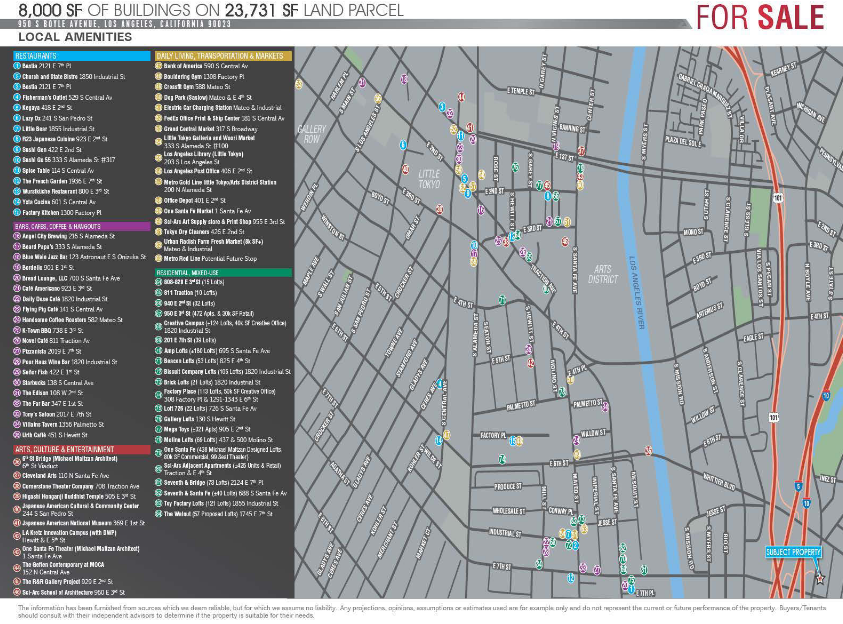Viewport: 843px width, 624px height.
Task: Click the Interstate 5 highway shield on map
Action: coord(799,487)
